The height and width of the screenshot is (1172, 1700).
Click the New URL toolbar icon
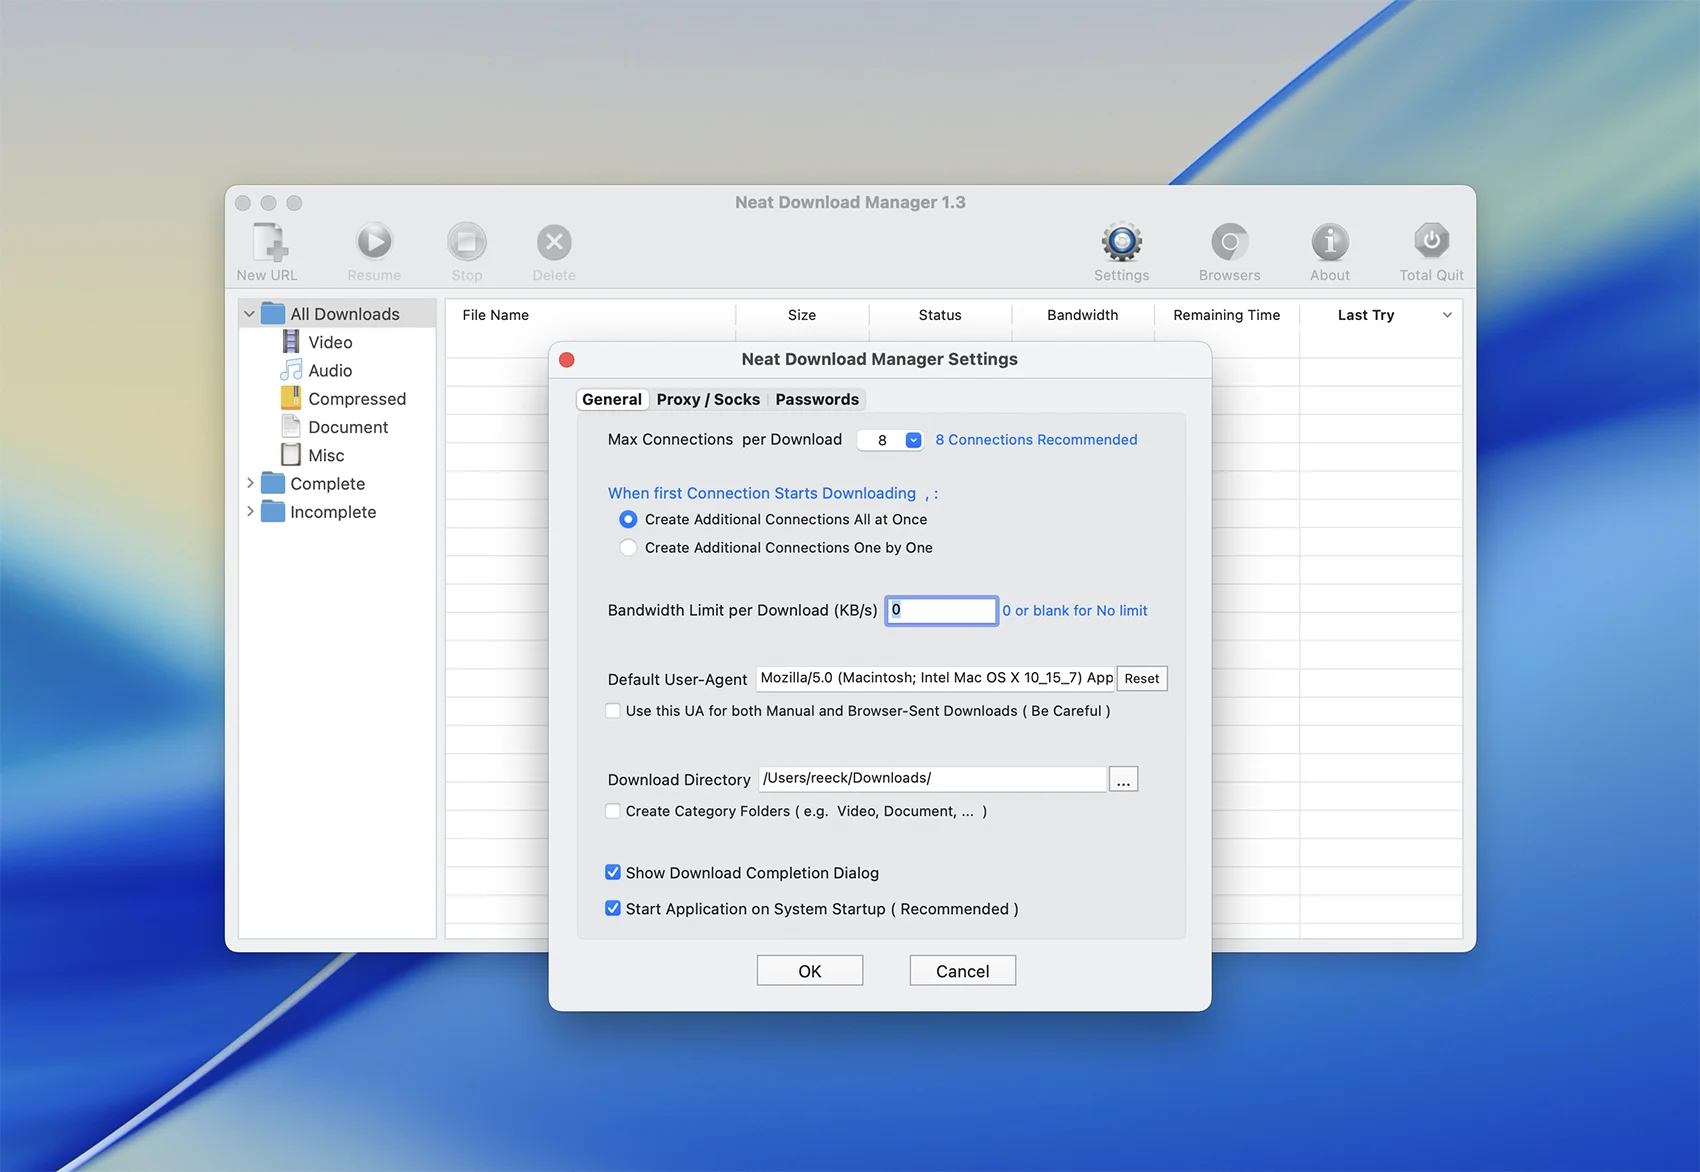coord(268,243)
